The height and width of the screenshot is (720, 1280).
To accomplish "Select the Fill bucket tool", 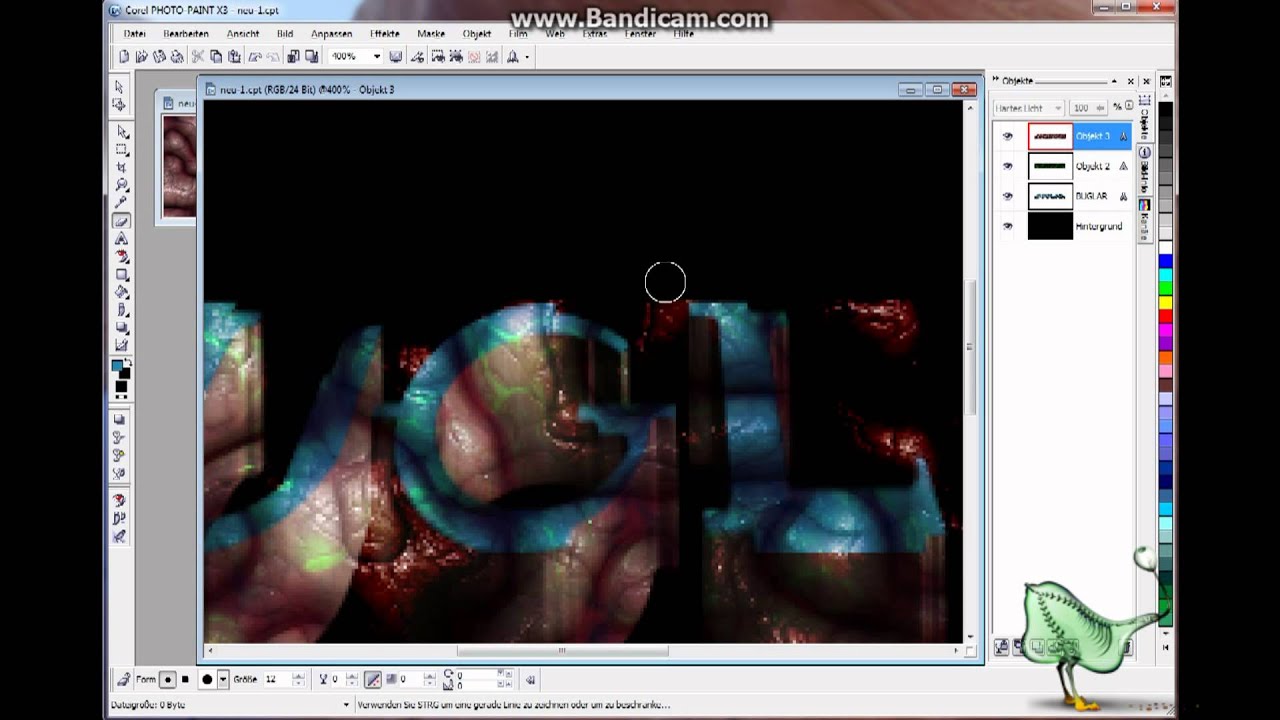I will [x=122, y=292].
